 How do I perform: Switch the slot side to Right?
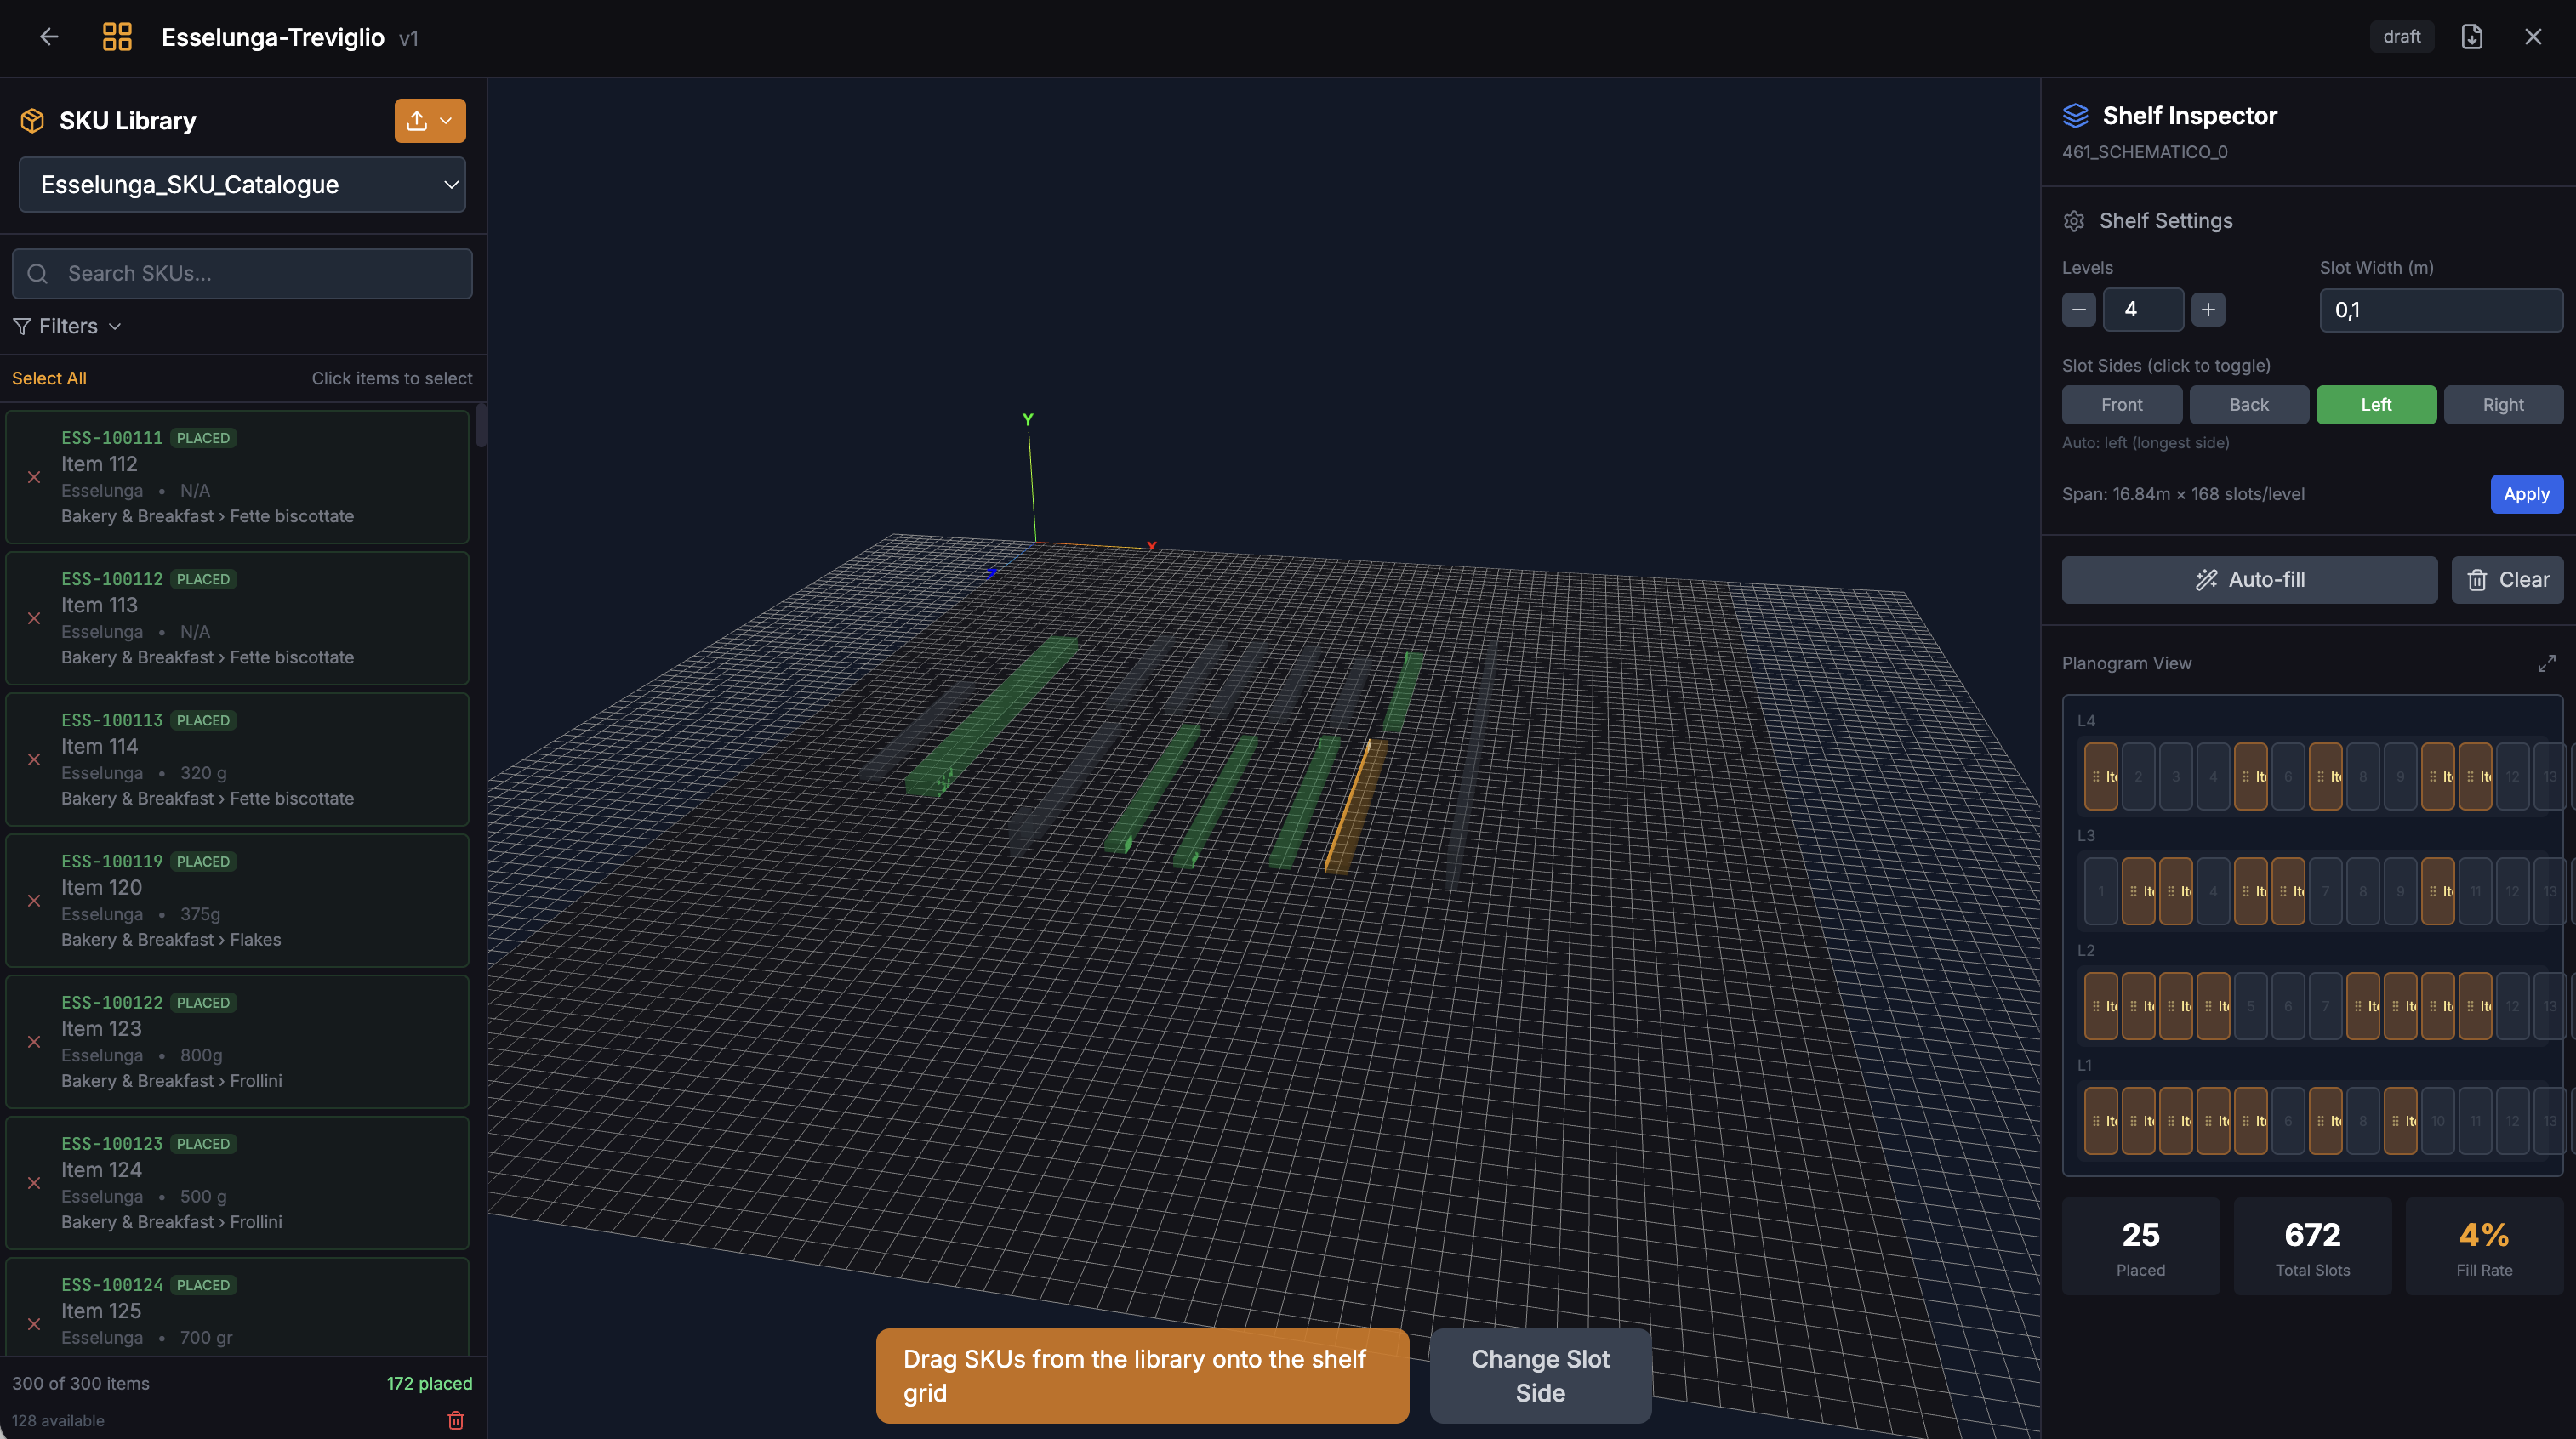(x=2503, y=404)
